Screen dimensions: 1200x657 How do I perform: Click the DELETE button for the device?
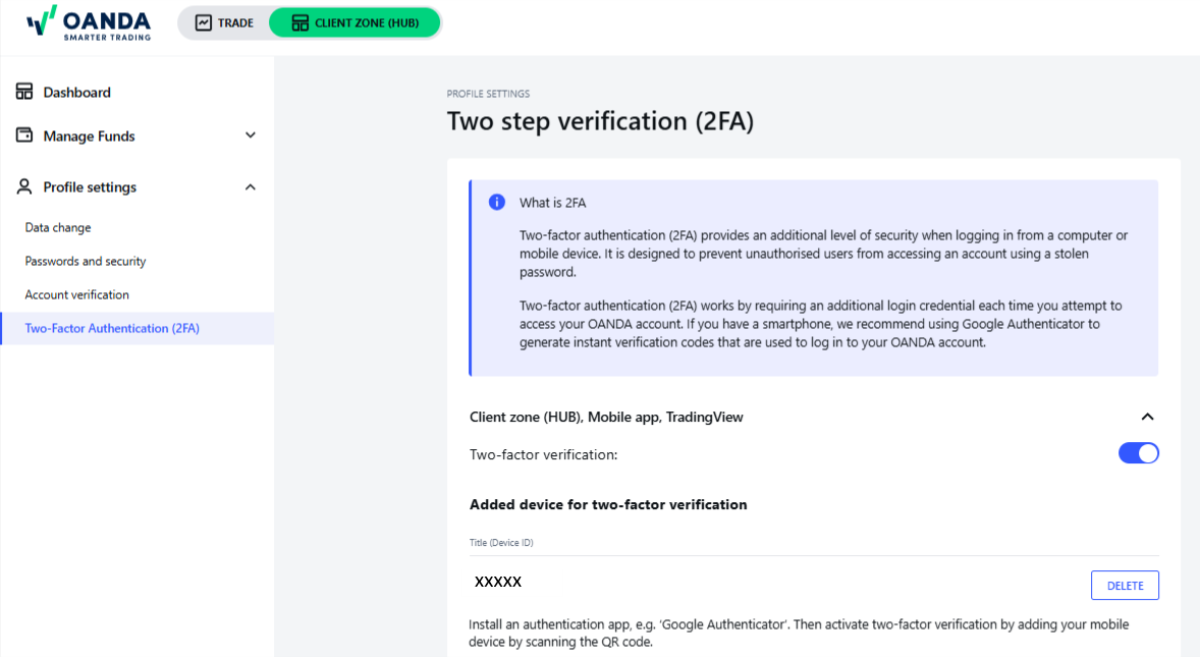pyautogui.click(x=1124, y=585)
